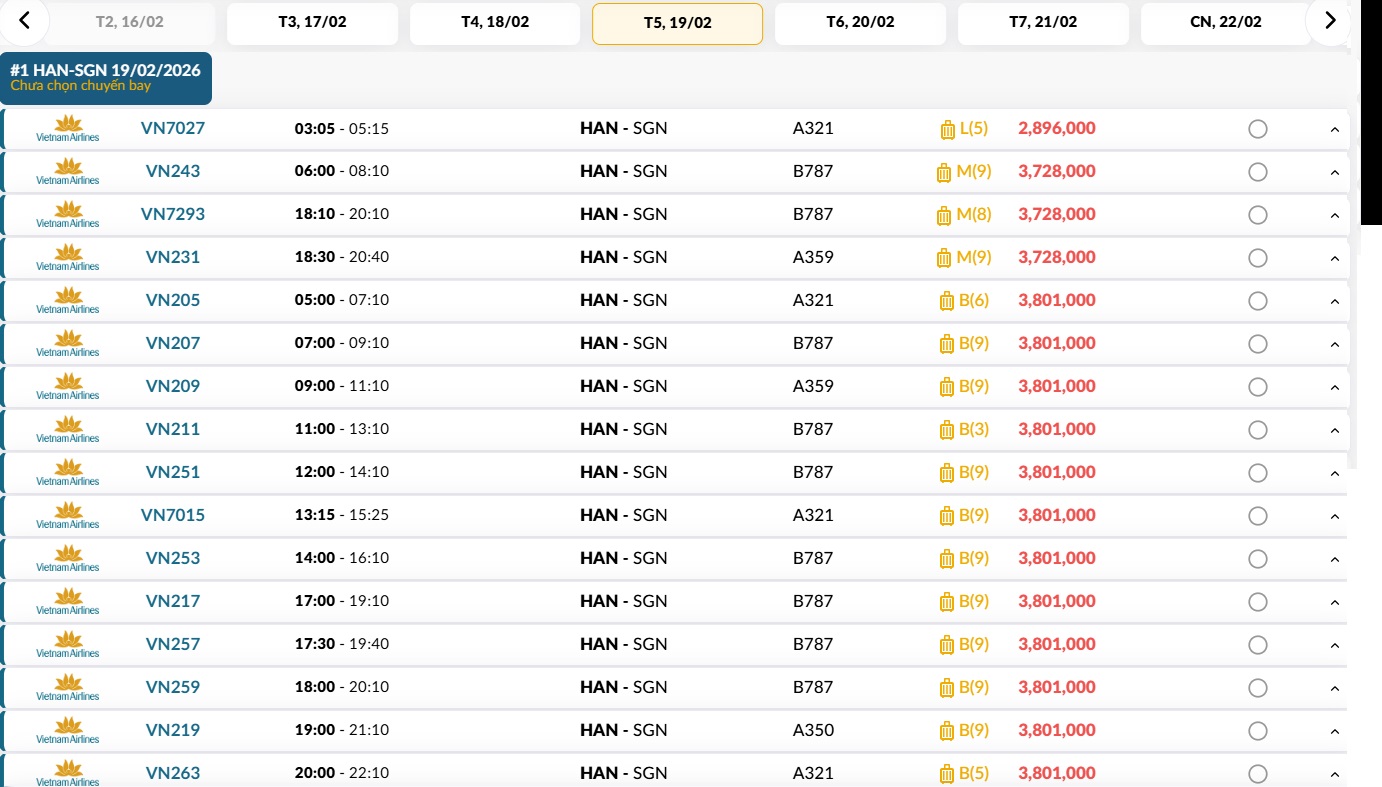Click the baggage icon for flight VN211

[x=947, y=430]
